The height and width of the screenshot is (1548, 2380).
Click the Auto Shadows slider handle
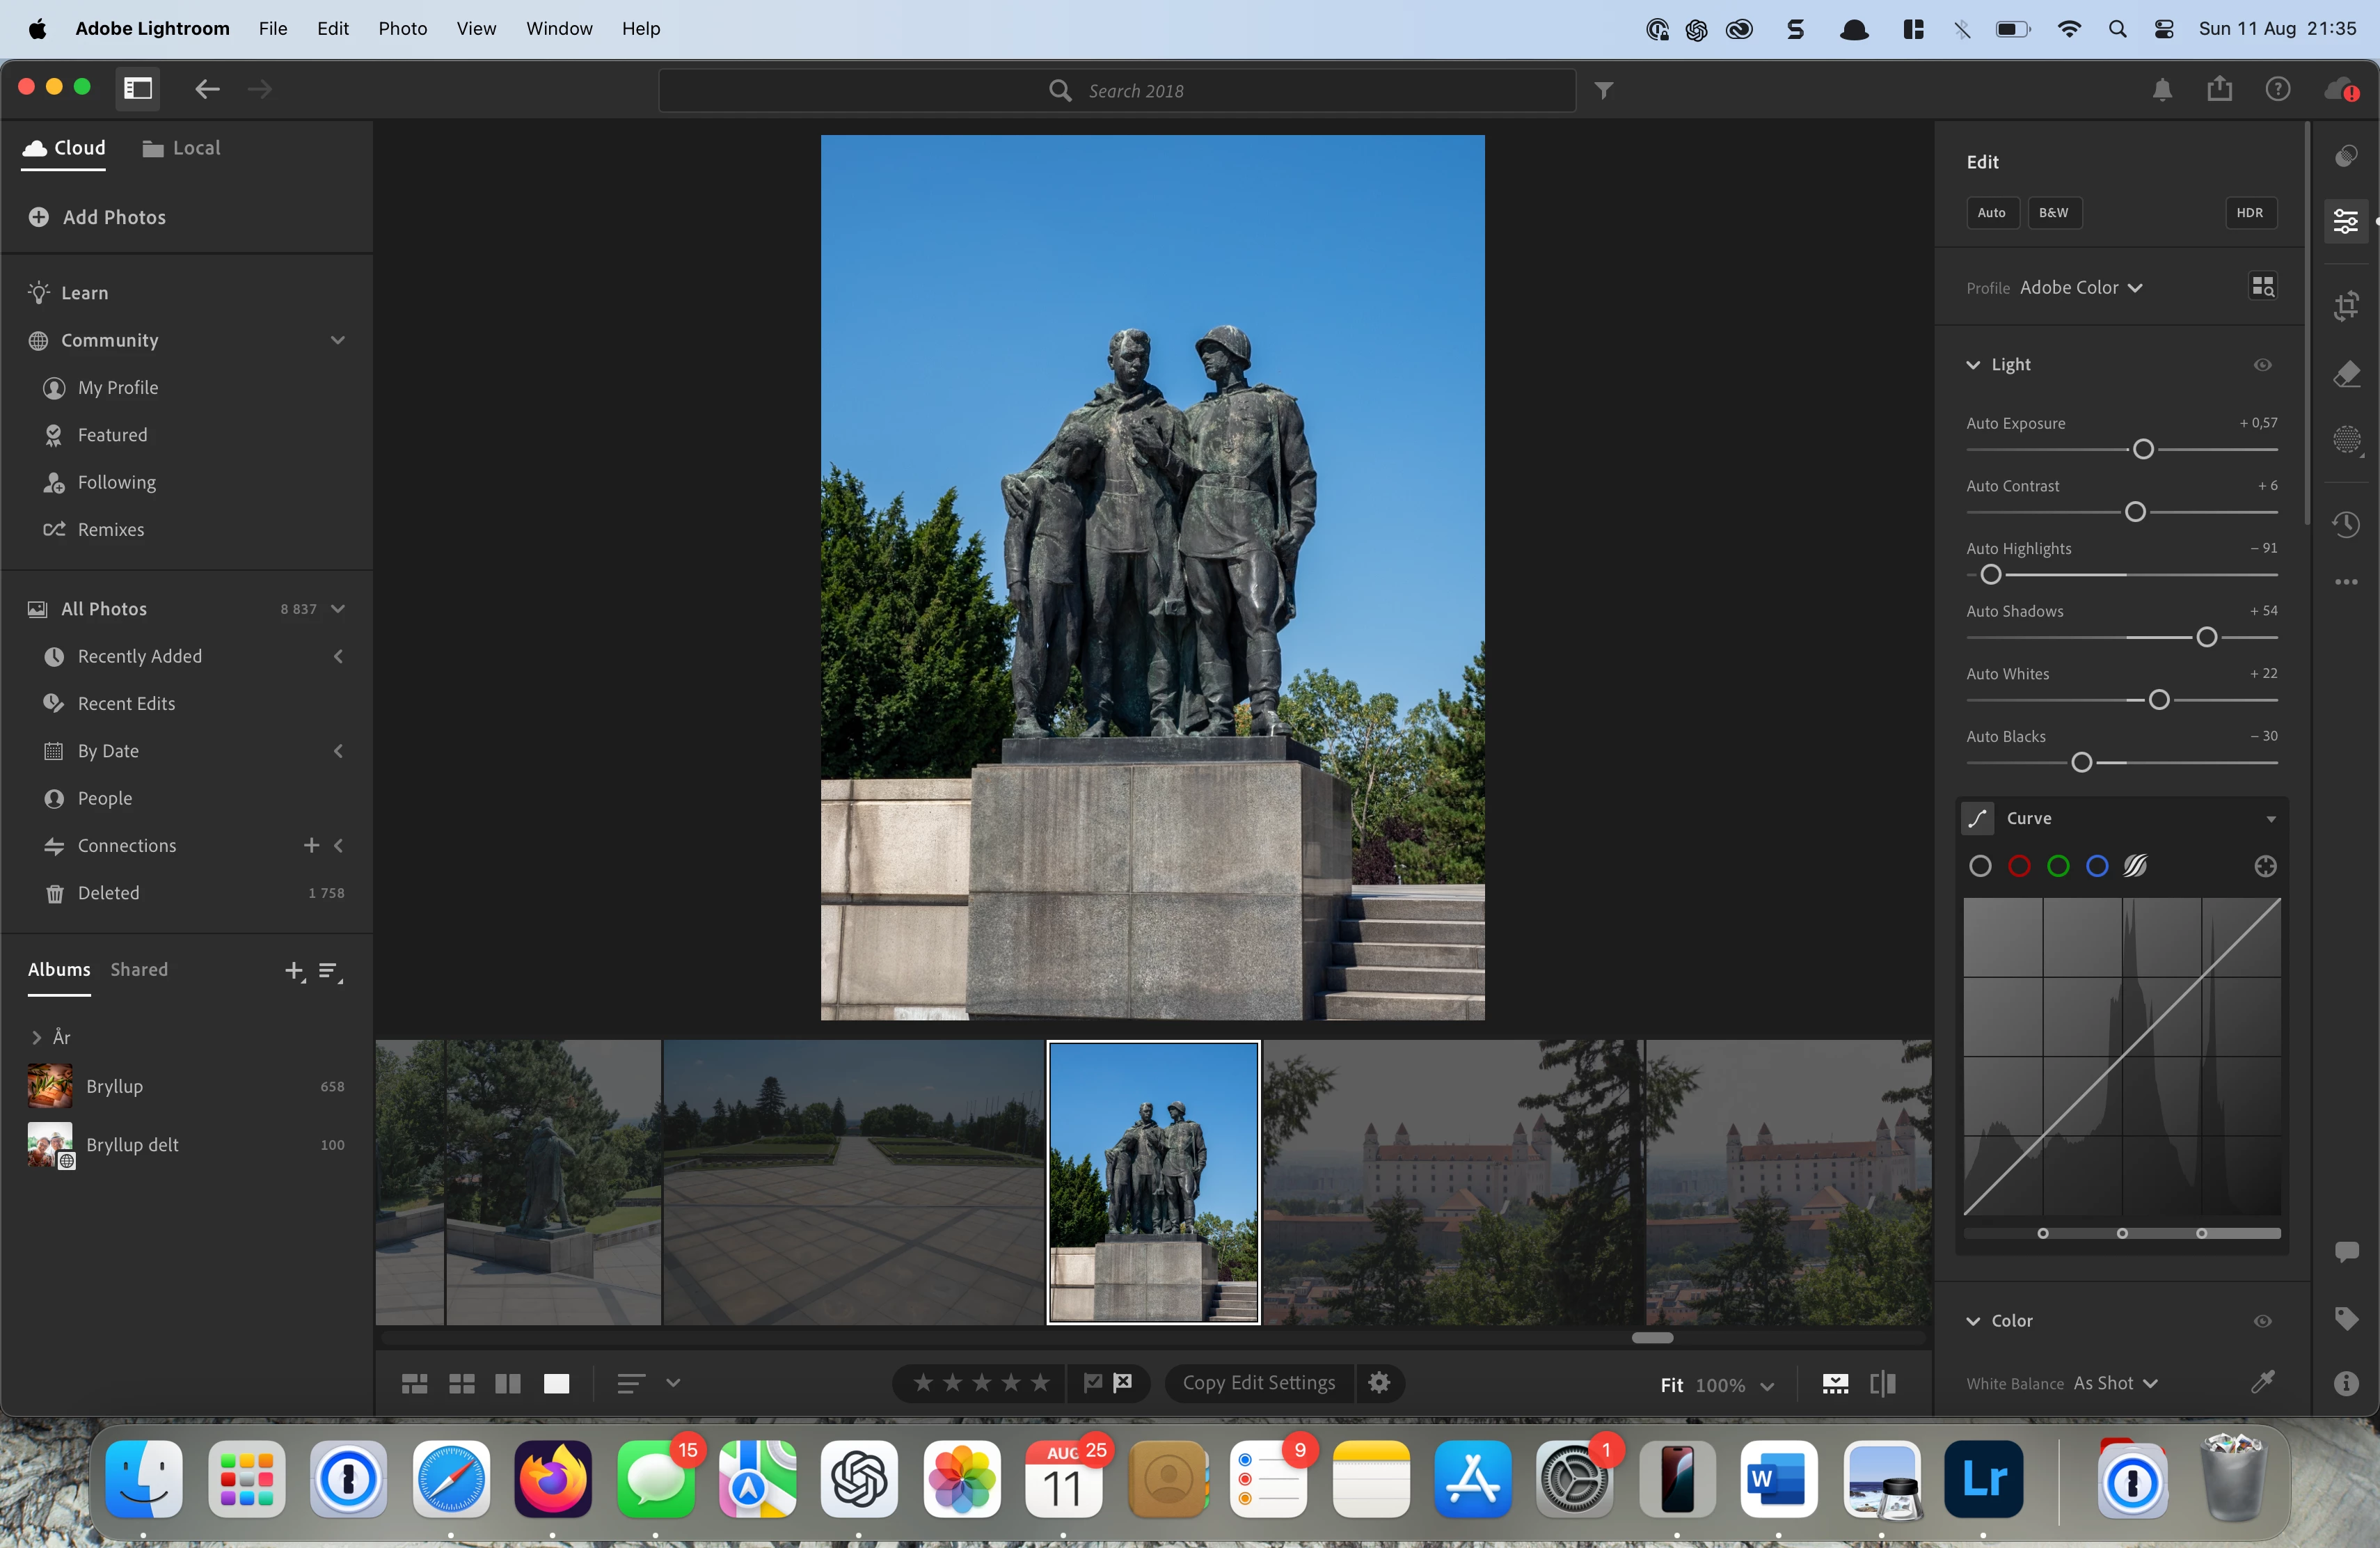(2206, 638)
